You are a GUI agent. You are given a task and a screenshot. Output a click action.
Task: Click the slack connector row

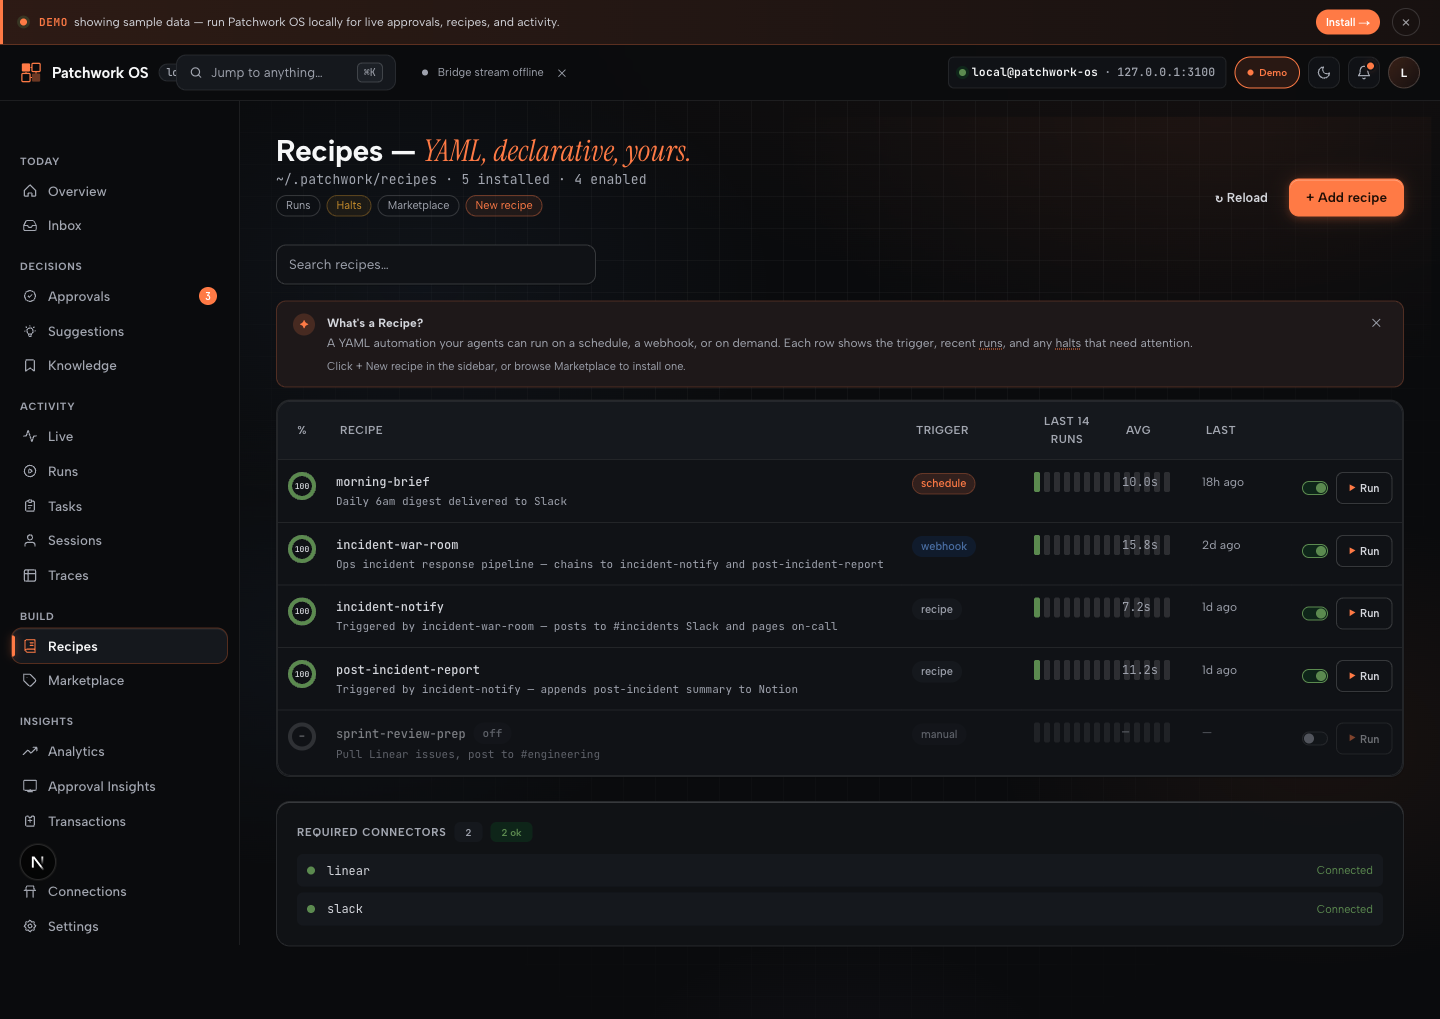840,909
